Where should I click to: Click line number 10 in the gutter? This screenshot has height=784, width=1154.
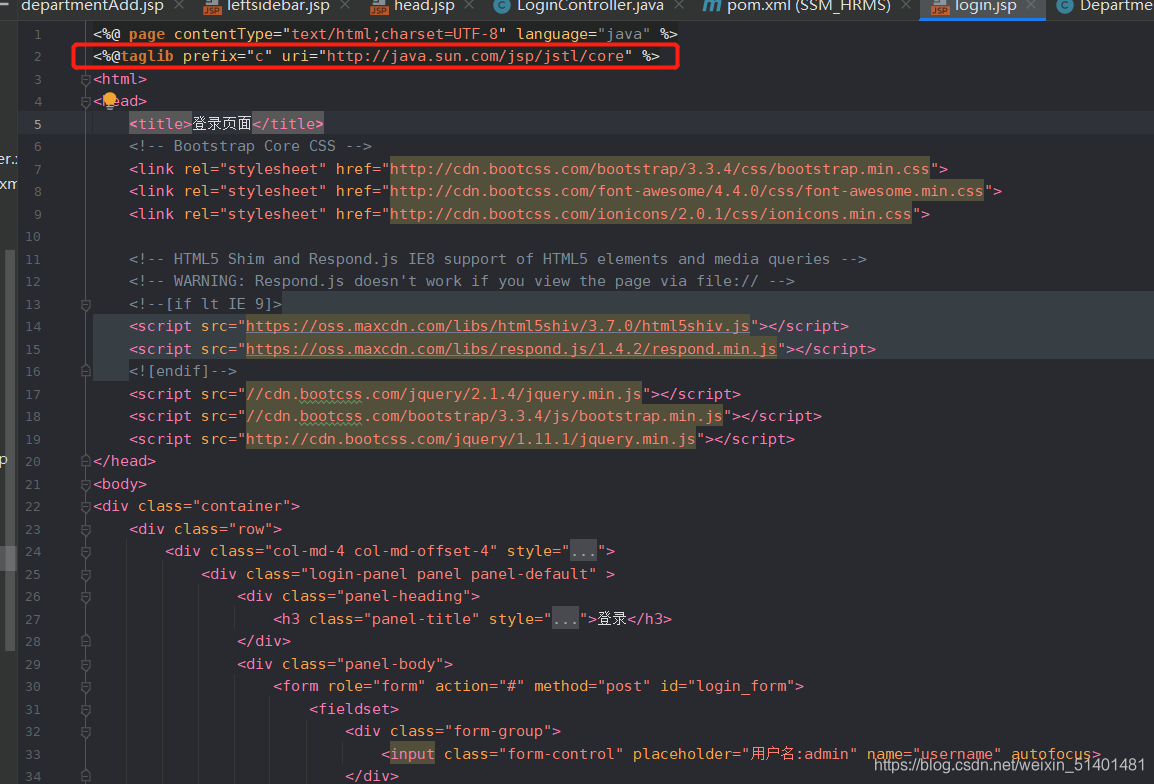pyautogui.click(x=33, y=236)
